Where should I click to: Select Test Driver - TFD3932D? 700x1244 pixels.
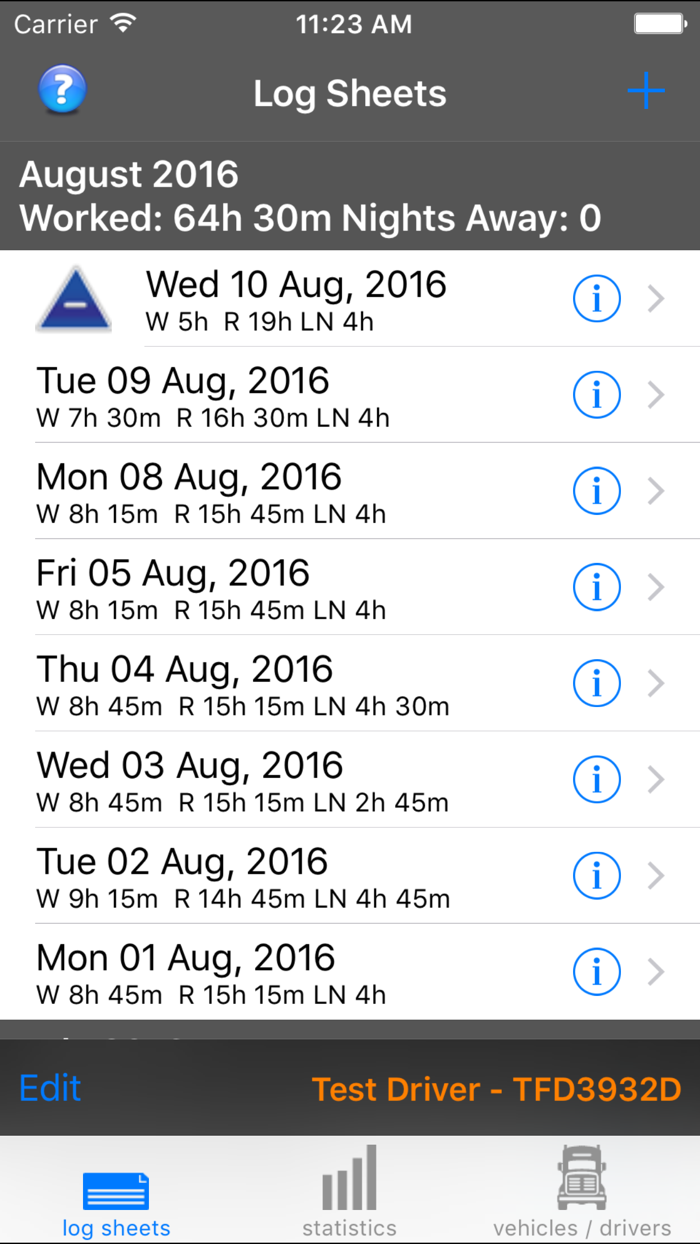(497, 1088)
